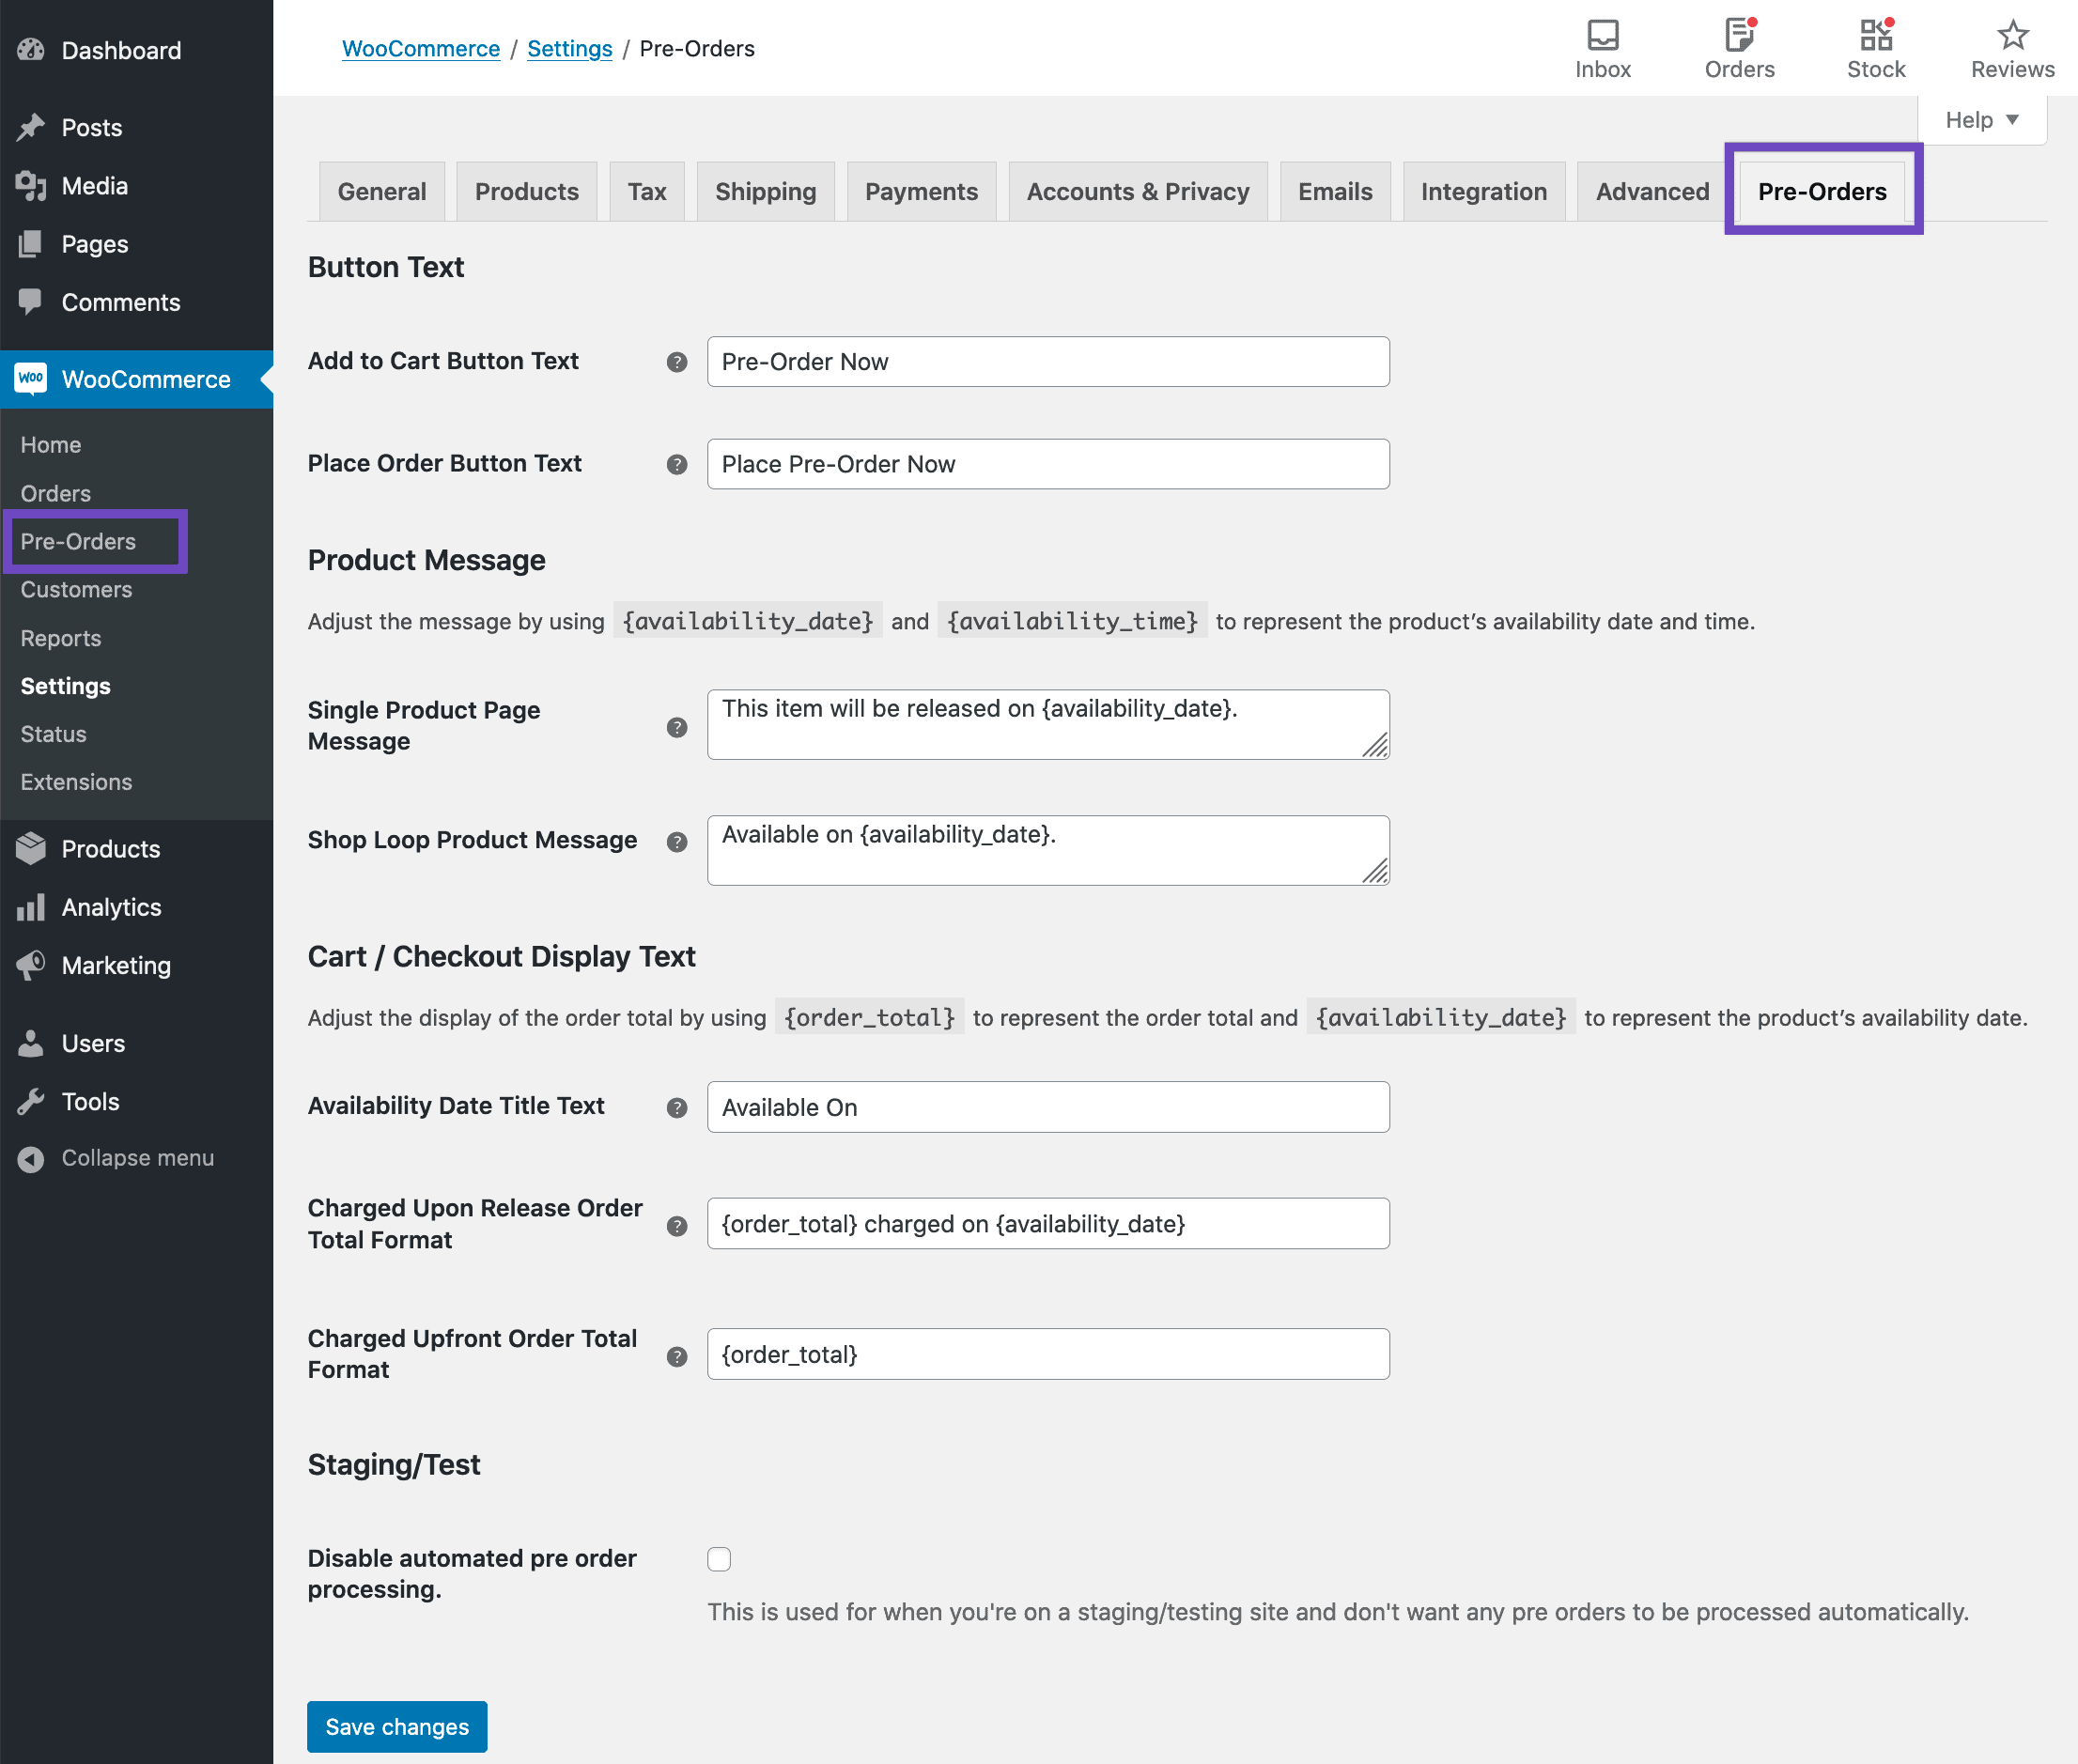The width and height of the screenshot is (2078, 1764).
Task: Click the Marketing megaphone icon in sidebar
Action: (x=30, y=965)
